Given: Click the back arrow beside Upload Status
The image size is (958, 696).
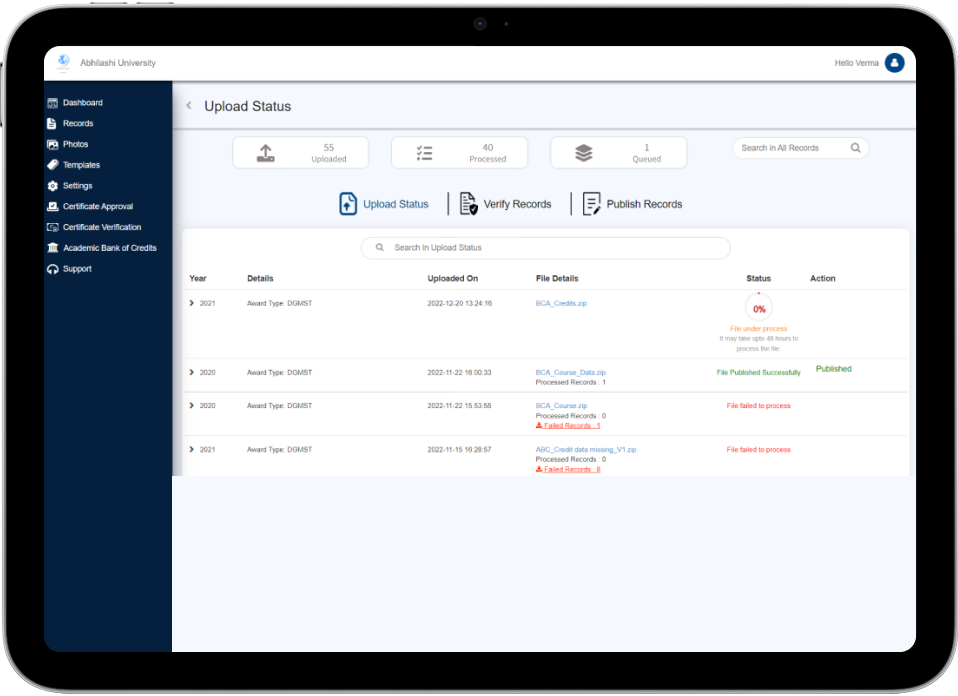Looking at the screenshot, I should [x=189, y=106].
